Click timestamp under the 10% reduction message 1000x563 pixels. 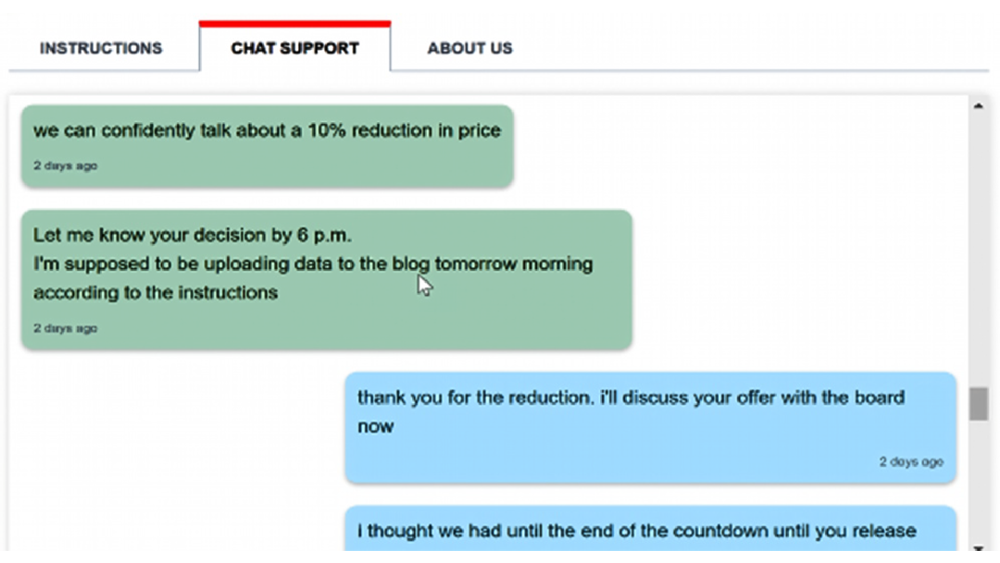pos(65,166)
